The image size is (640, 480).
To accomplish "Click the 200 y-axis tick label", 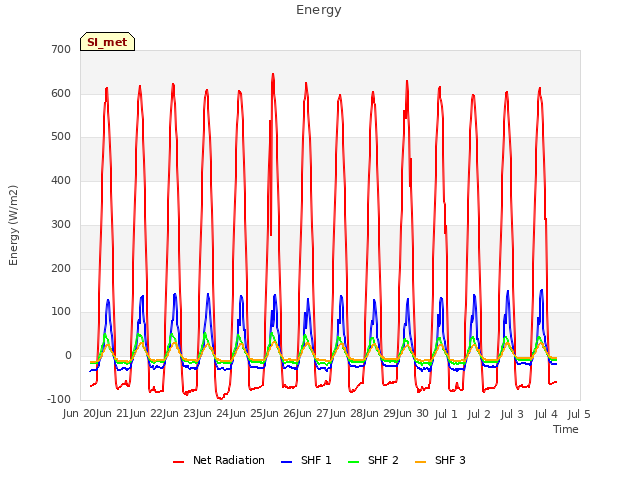I will [61, 269].
